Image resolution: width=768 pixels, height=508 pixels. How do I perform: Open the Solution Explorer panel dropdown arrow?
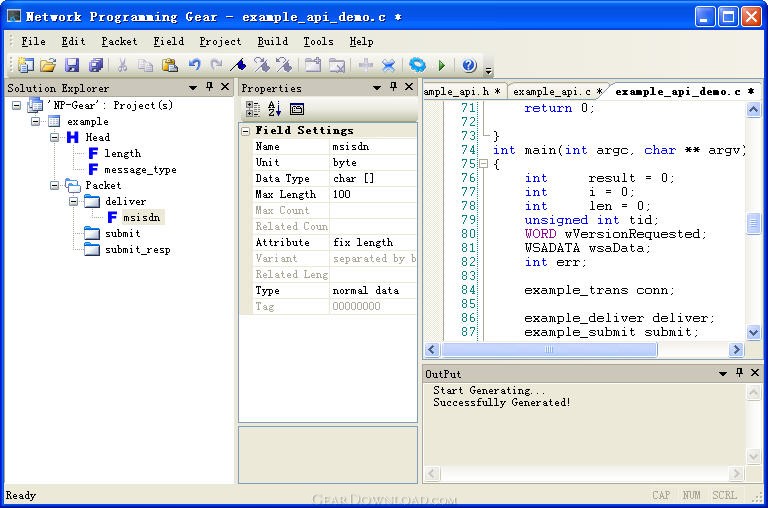[193, 88]
